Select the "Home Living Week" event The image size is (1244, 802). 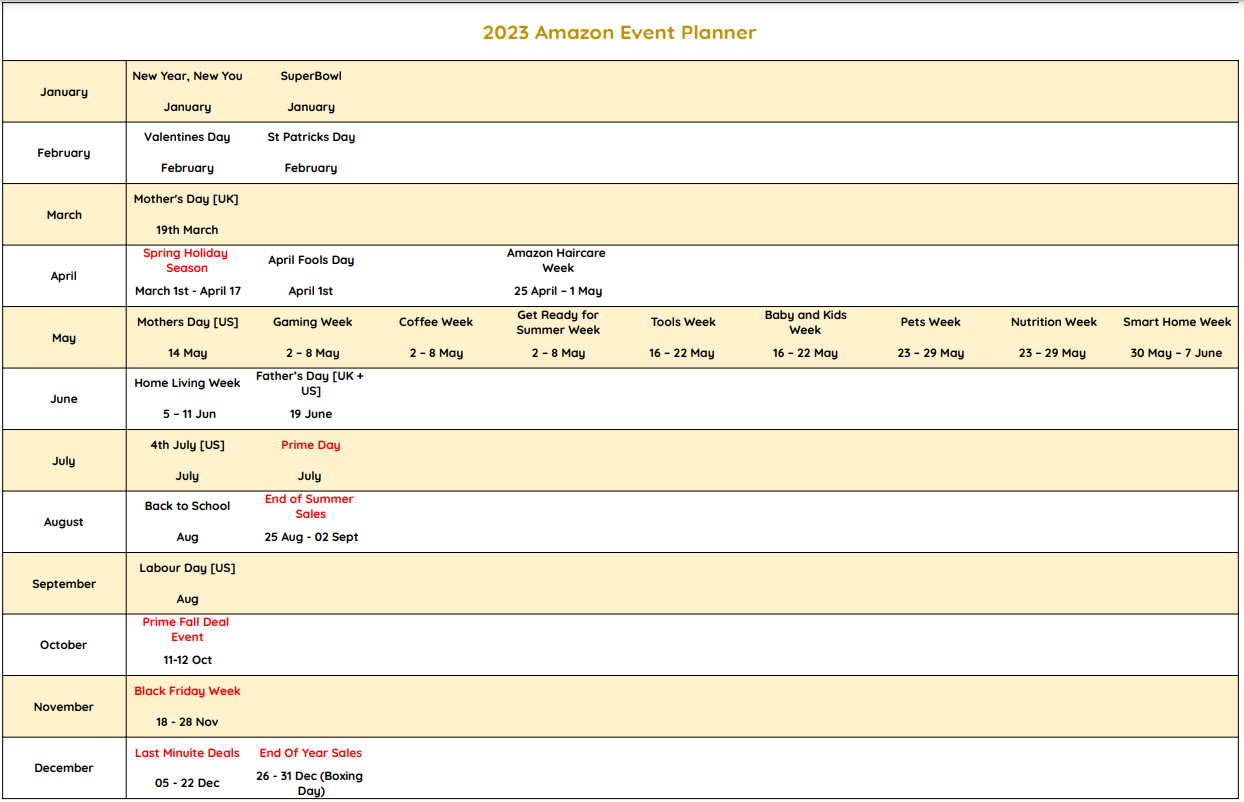(187, 383)
